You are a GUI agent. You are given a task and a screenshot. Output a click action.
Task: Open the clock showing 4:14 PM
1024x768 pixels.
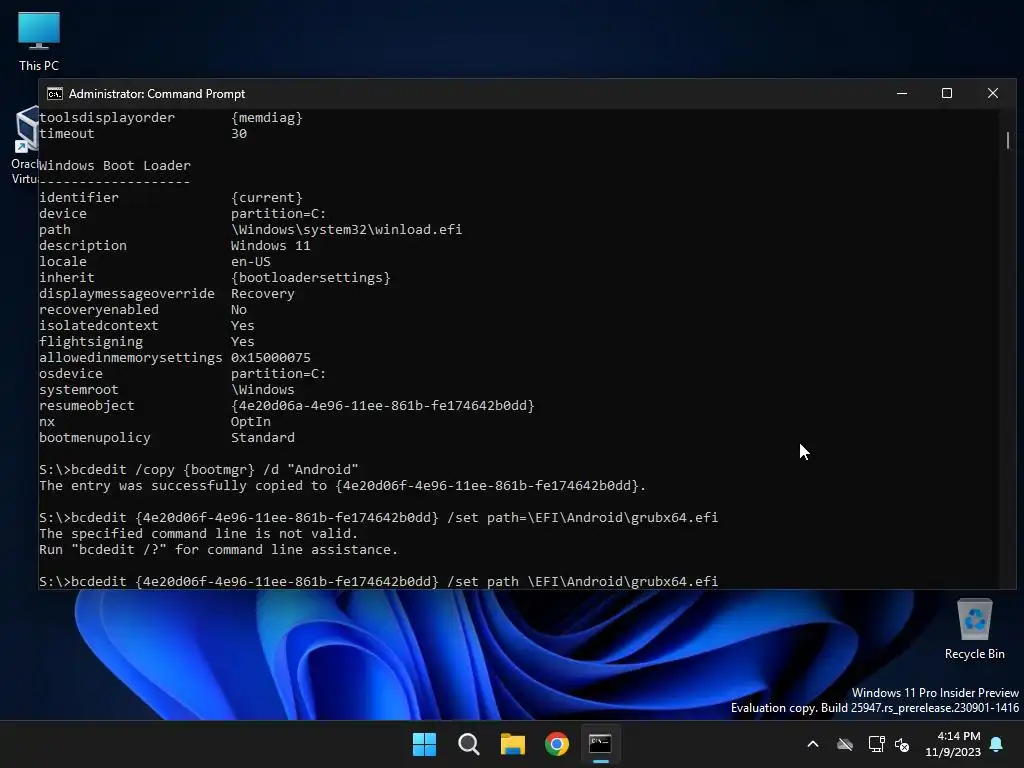pyautogui.click(x=953, y=744)
